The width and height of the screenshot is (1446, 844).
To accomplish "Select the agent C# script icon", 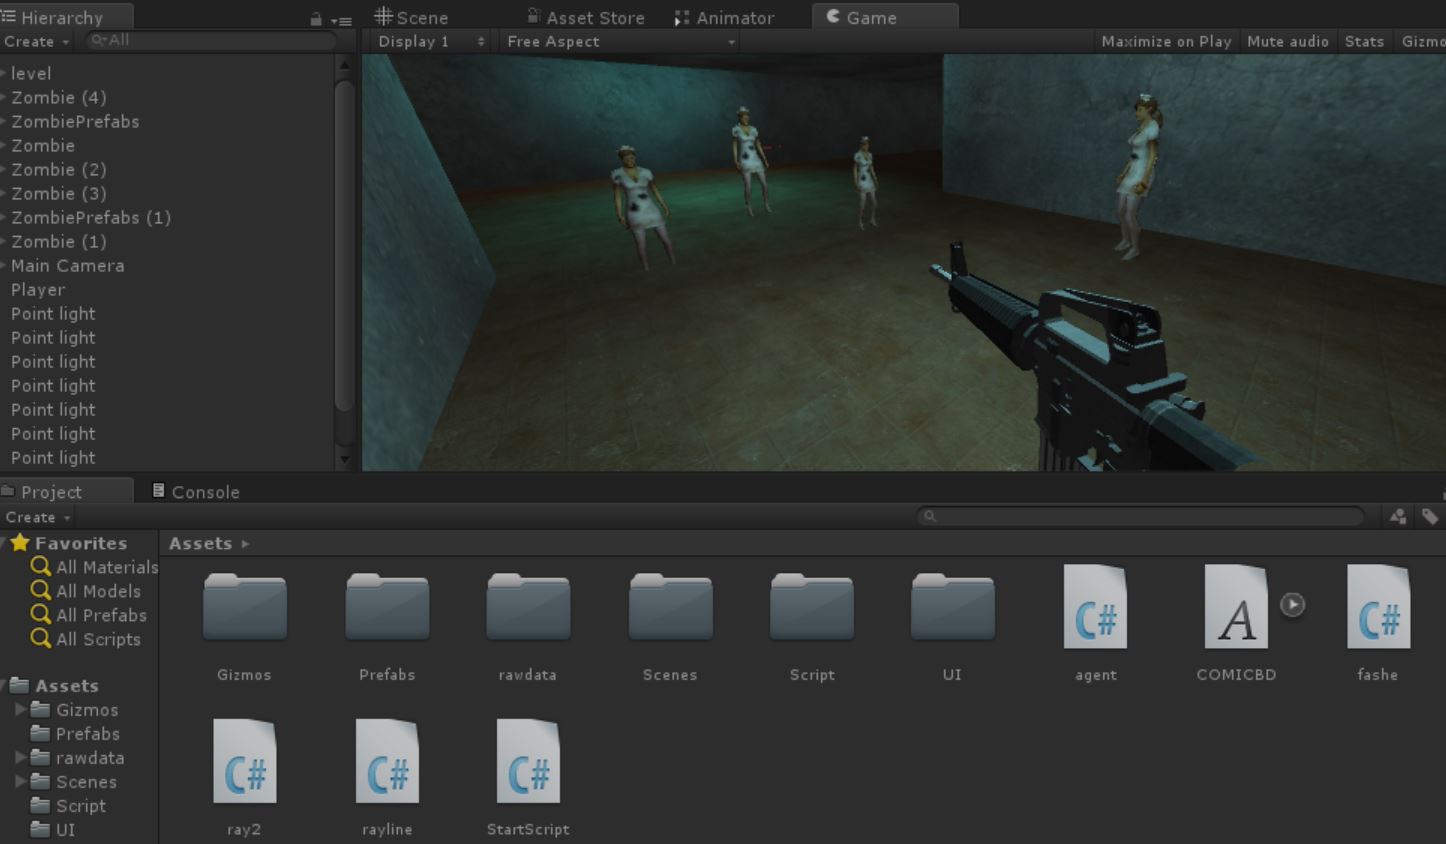I will [x=1095, y=607].
